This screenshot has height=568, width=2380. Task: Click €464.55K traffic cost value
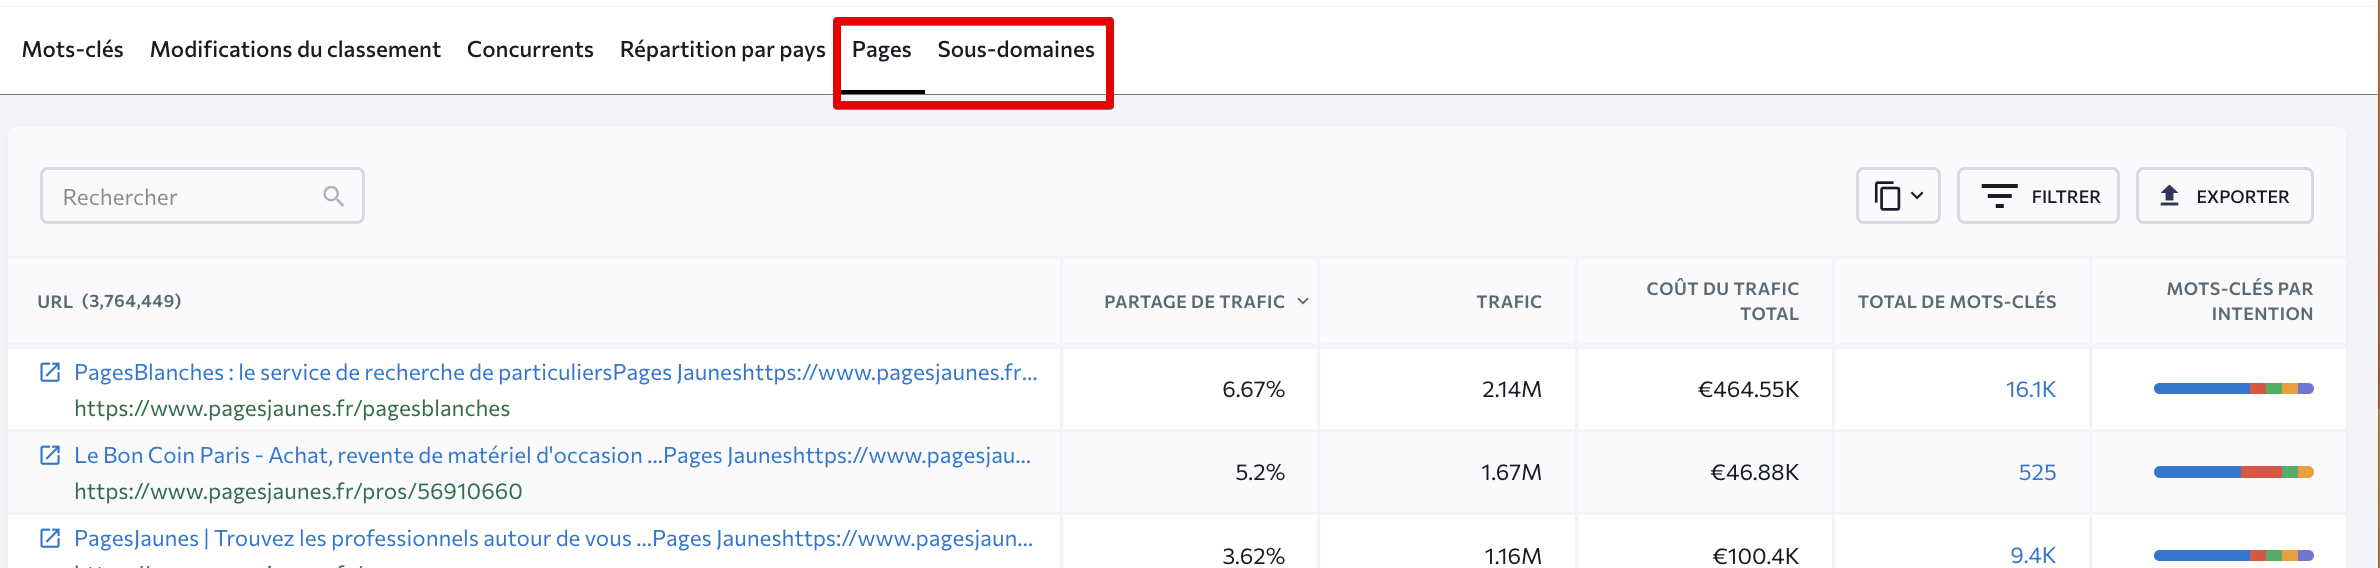tap(1748, 389)
